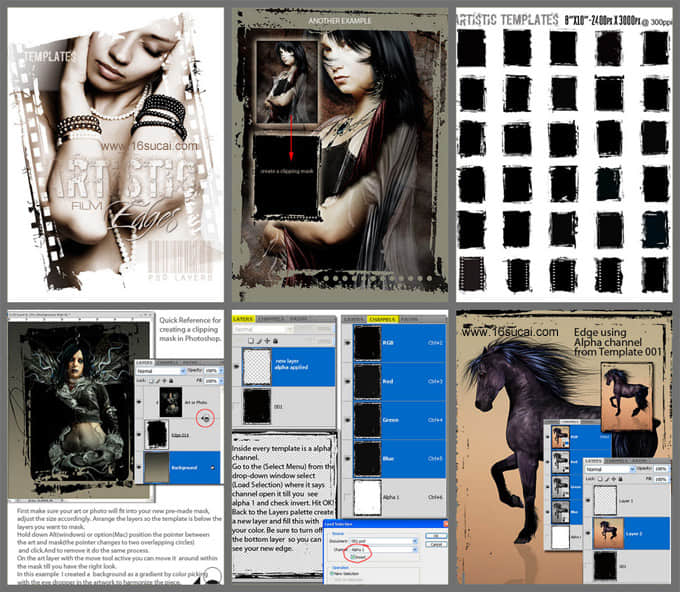The width and height of the screenshot is (680, 592).
Task: Hide the Art or Photo layer
Action: pos(139,402)
